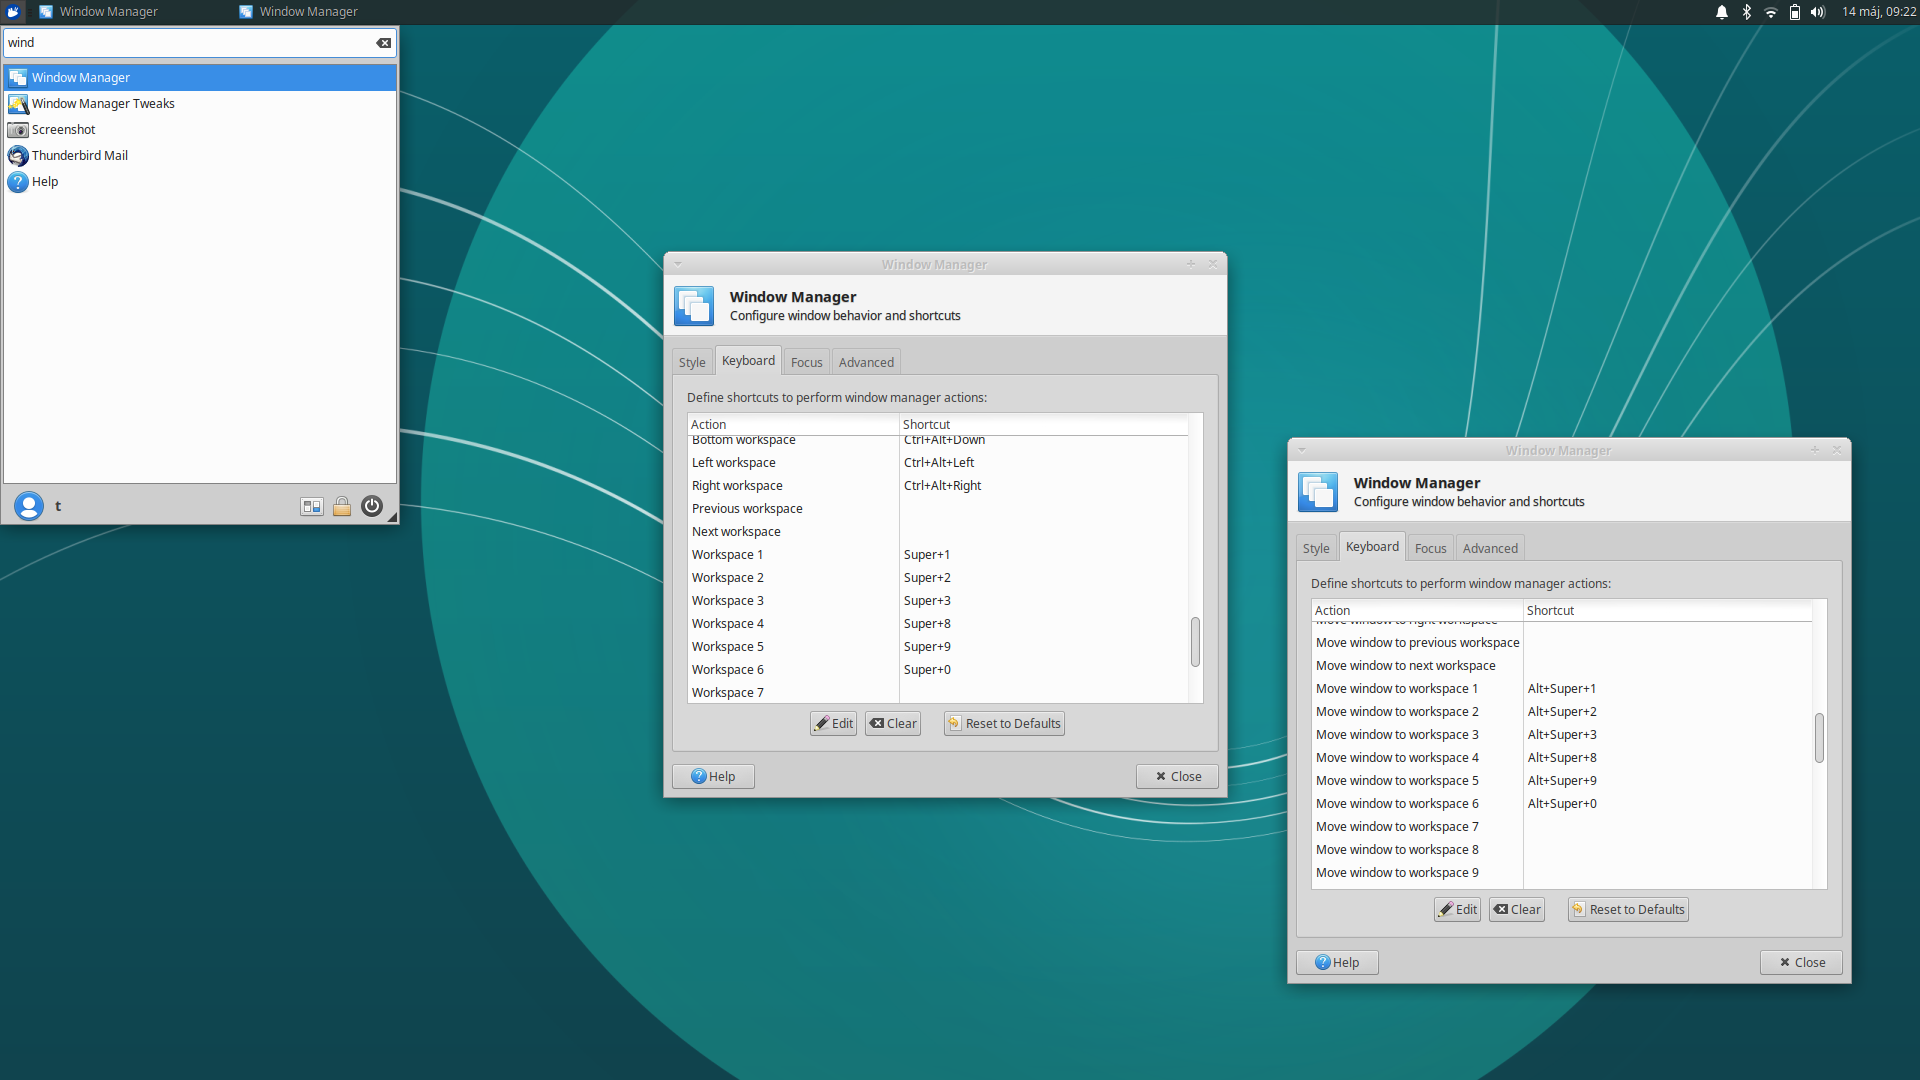Click the lock screen icon
Screen dimensions: 1920x1080
pyautogui.click(x=342, y=507)
